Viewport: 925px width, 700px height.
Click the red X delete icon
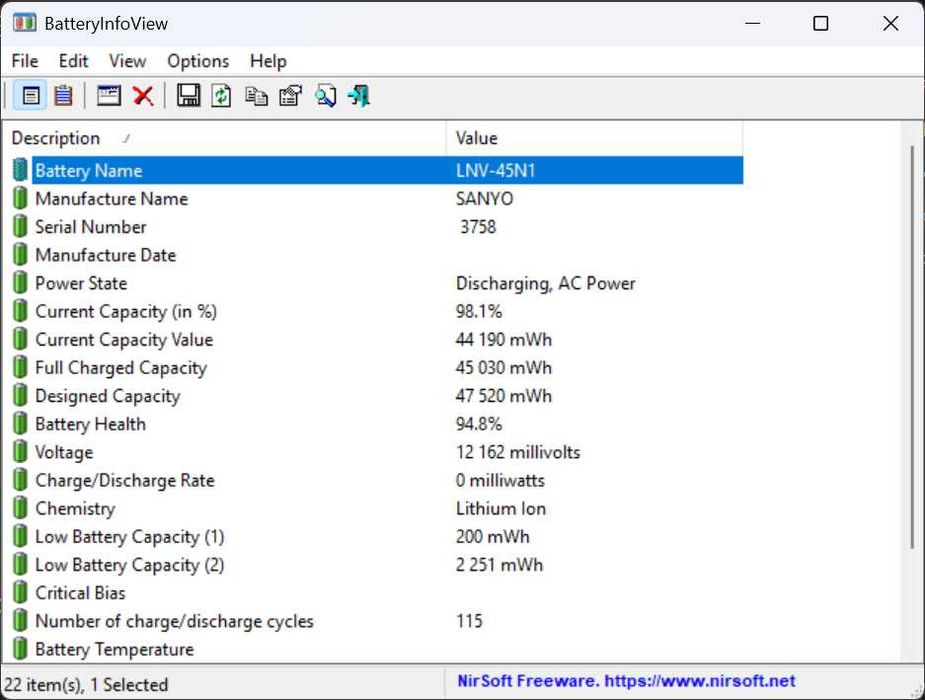(x=143, y=96)
